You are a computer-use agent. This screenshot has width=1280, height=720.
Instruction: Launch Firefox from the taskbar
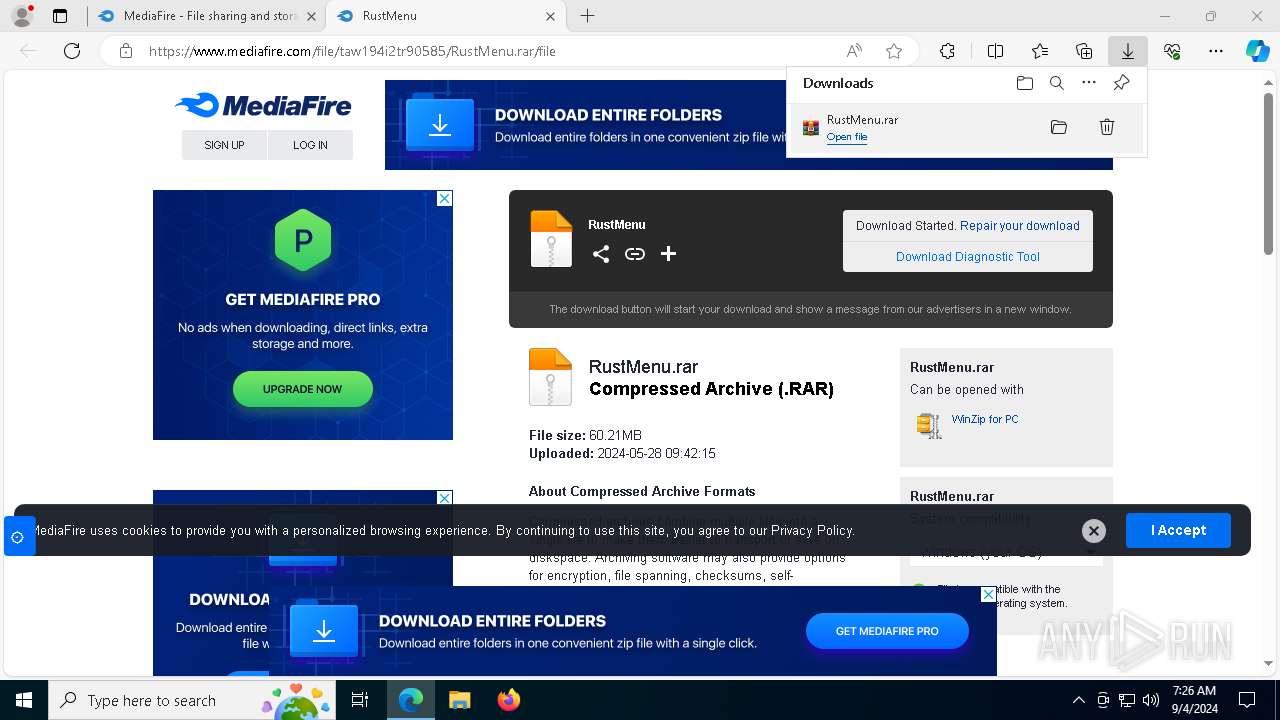[508, 700]
